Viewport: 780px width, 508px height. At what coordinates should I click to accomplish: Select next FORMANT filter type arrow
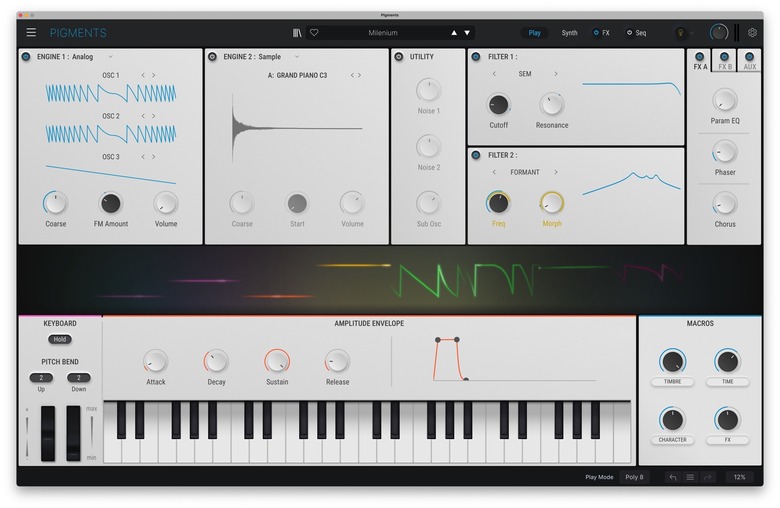tap(556, 172)
